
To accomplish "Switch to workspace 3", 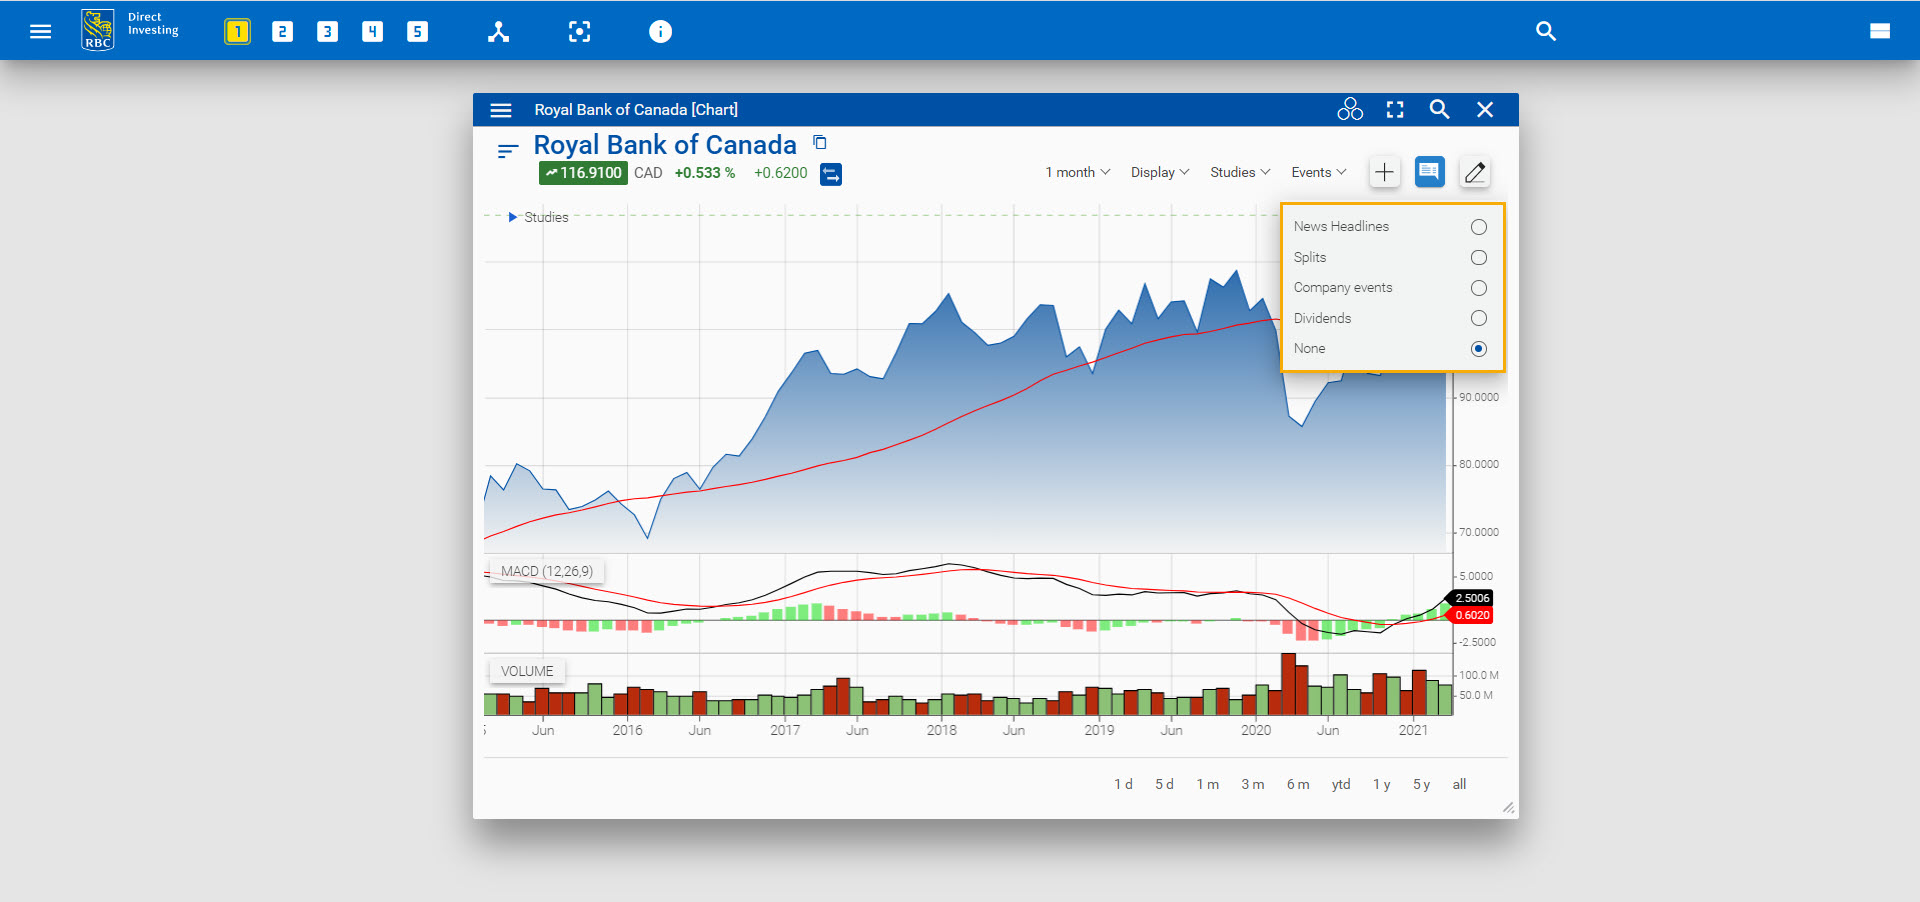I will pos(327,31).
